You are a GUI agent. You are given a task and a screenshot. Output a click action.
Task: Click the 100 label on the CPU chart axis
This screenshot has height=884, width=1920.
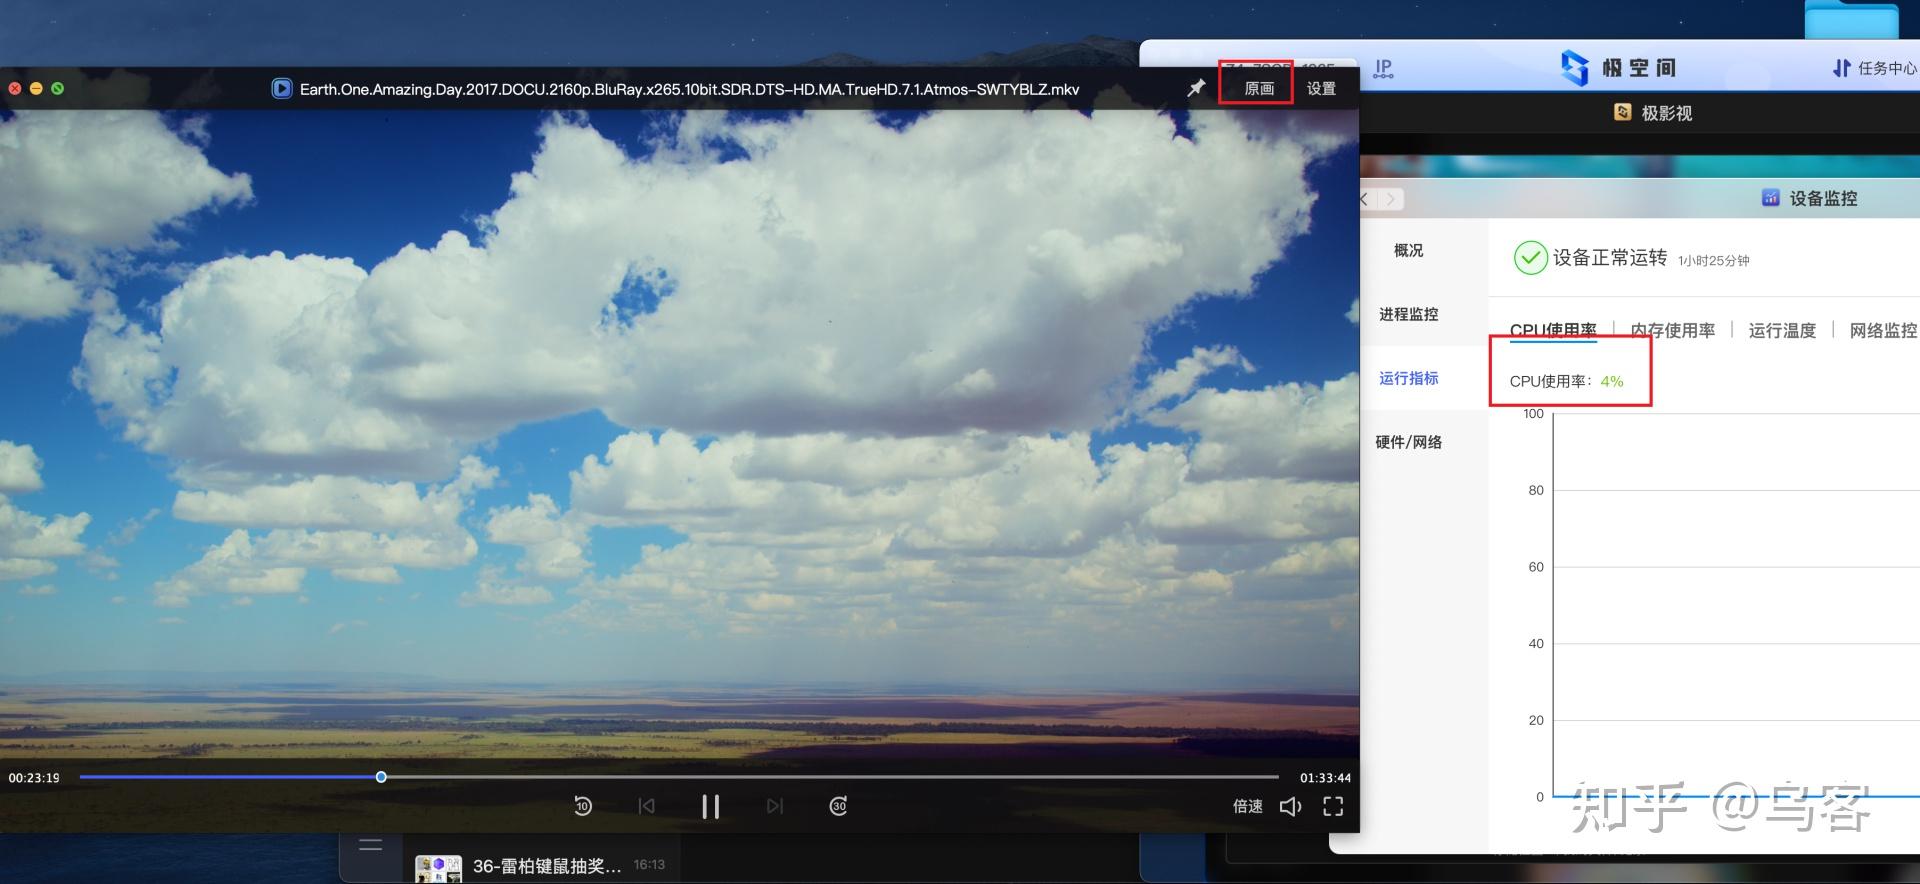point(1534,414)
